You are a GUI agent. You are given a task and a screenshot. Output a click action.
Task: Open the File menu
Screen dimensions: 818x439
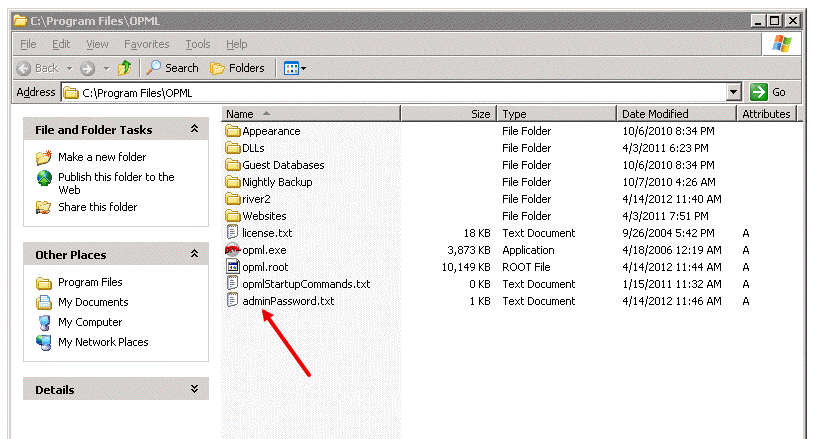pyautogui.click(x=28, y=44)
